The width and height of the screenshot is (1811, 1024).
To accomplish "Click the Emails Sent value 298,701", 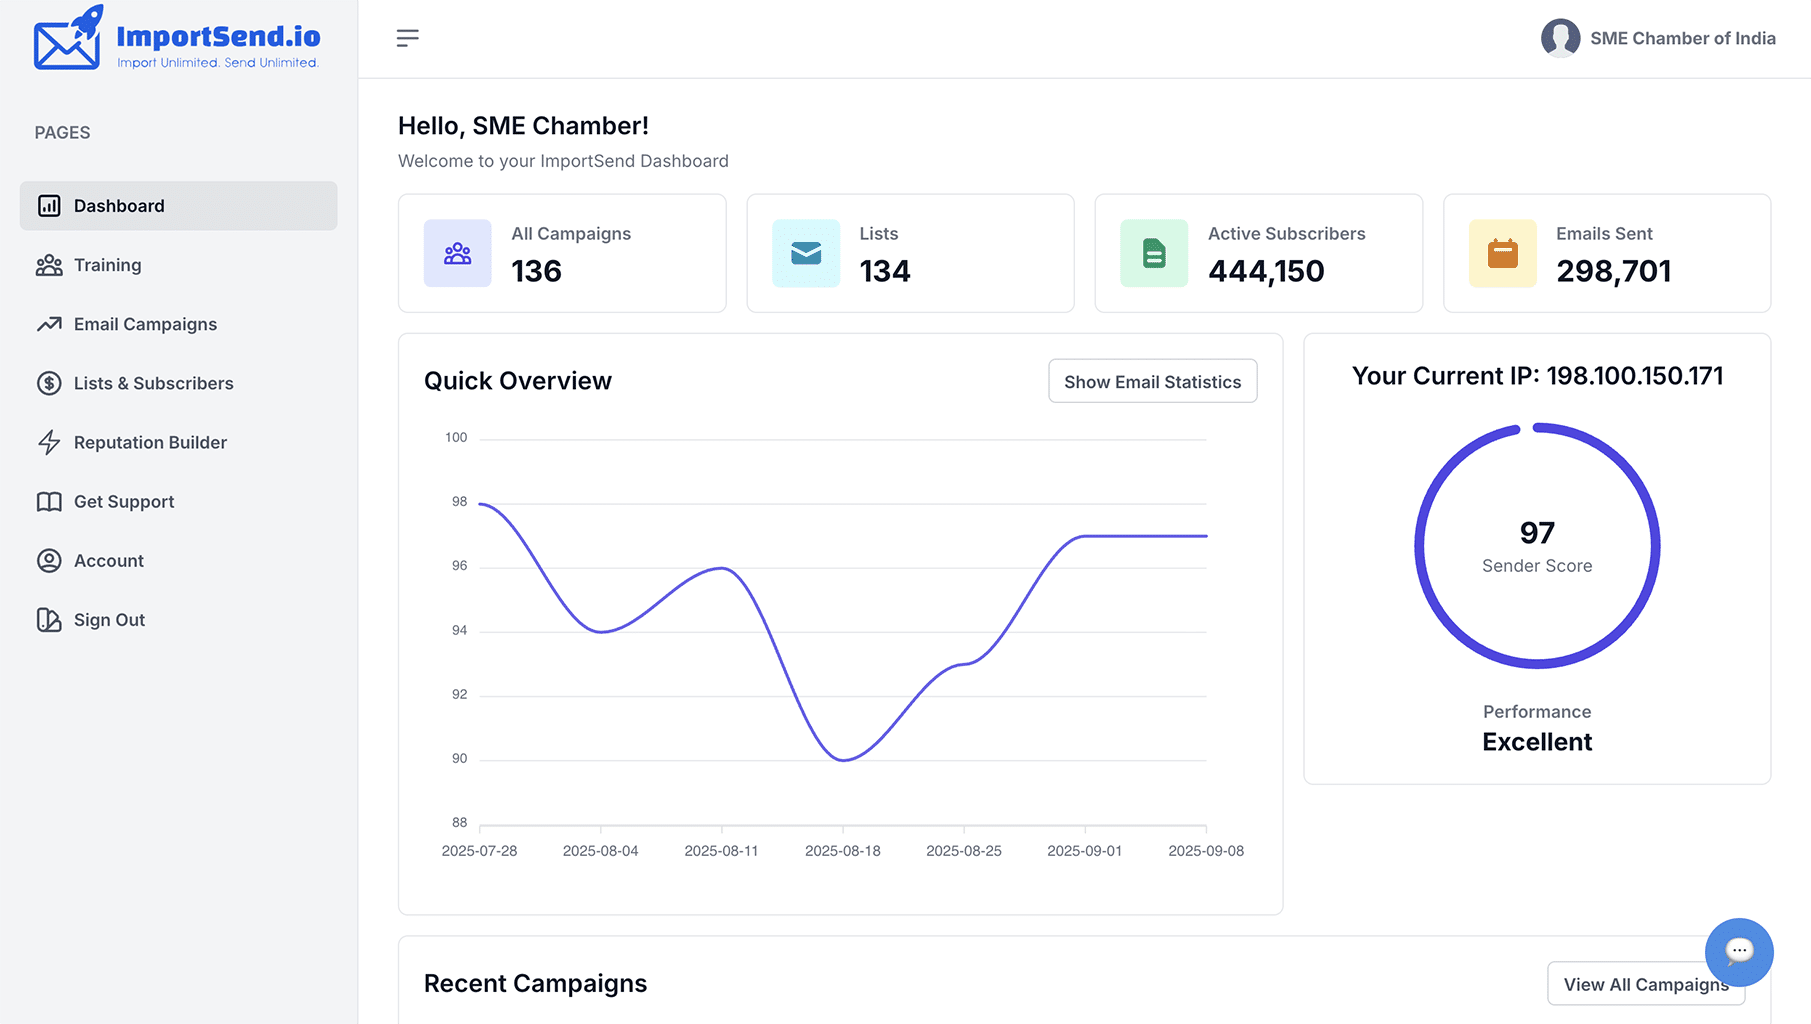I will point(1614,271).
